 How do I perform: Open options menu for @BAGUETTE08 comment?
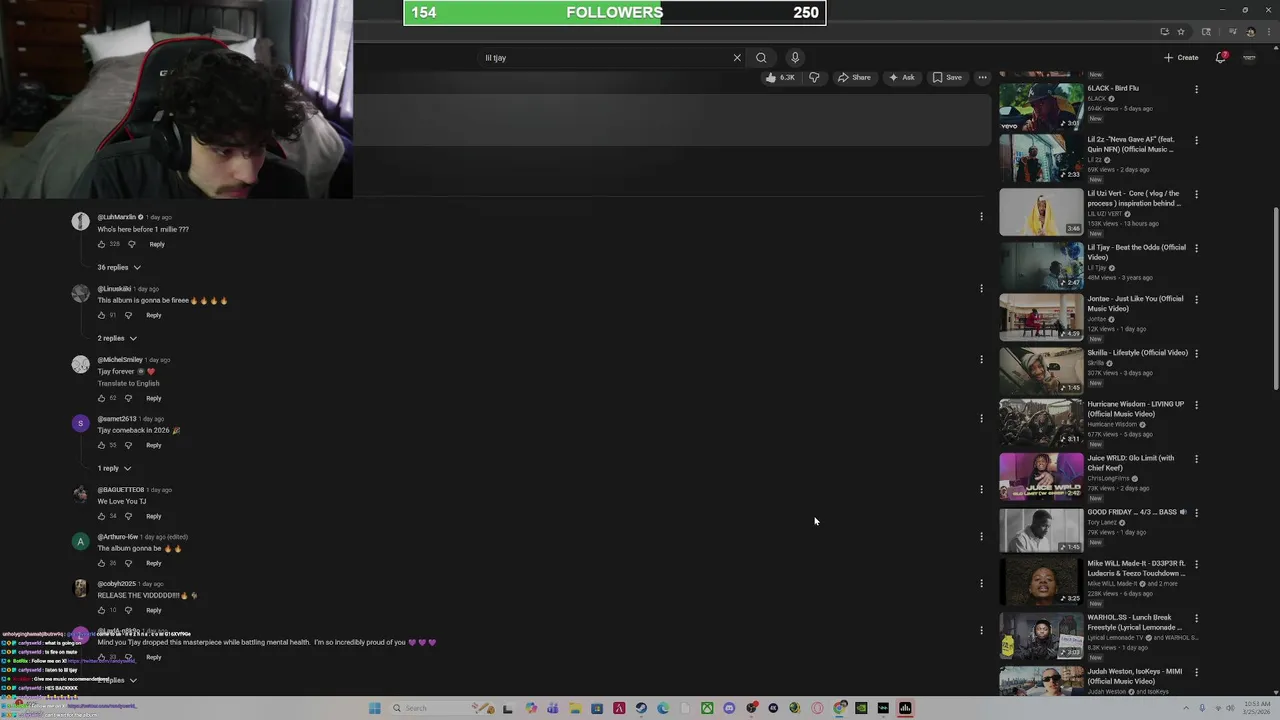coord(981,489)
